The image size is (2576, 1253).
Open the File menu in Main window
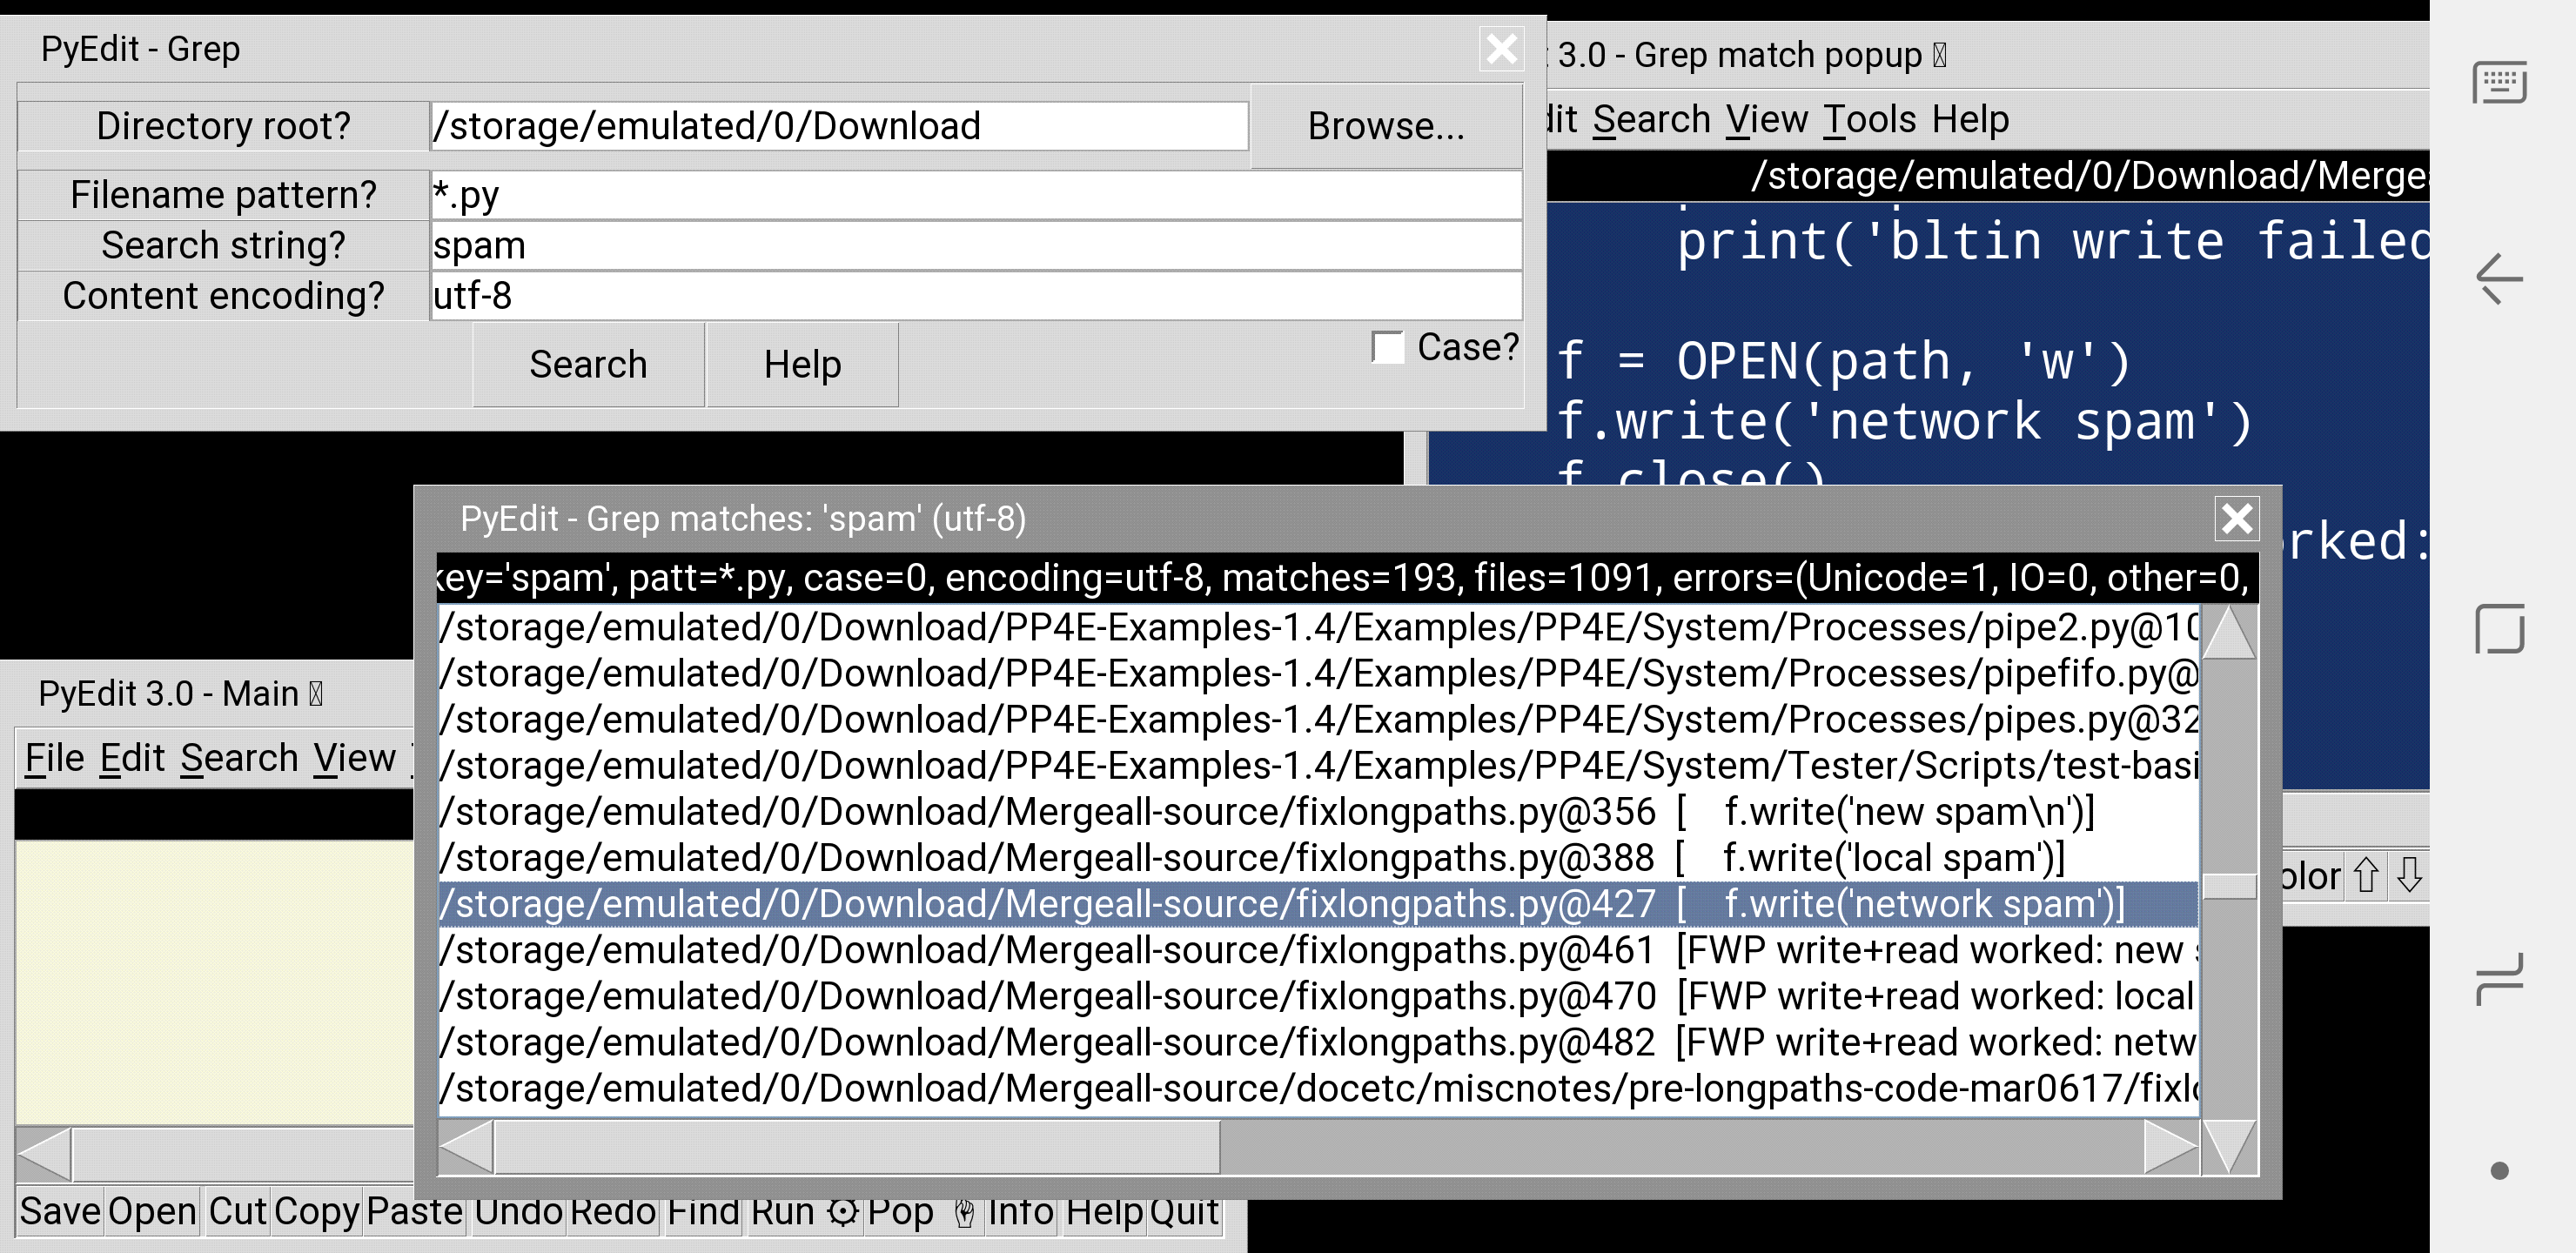coord(54,758)
